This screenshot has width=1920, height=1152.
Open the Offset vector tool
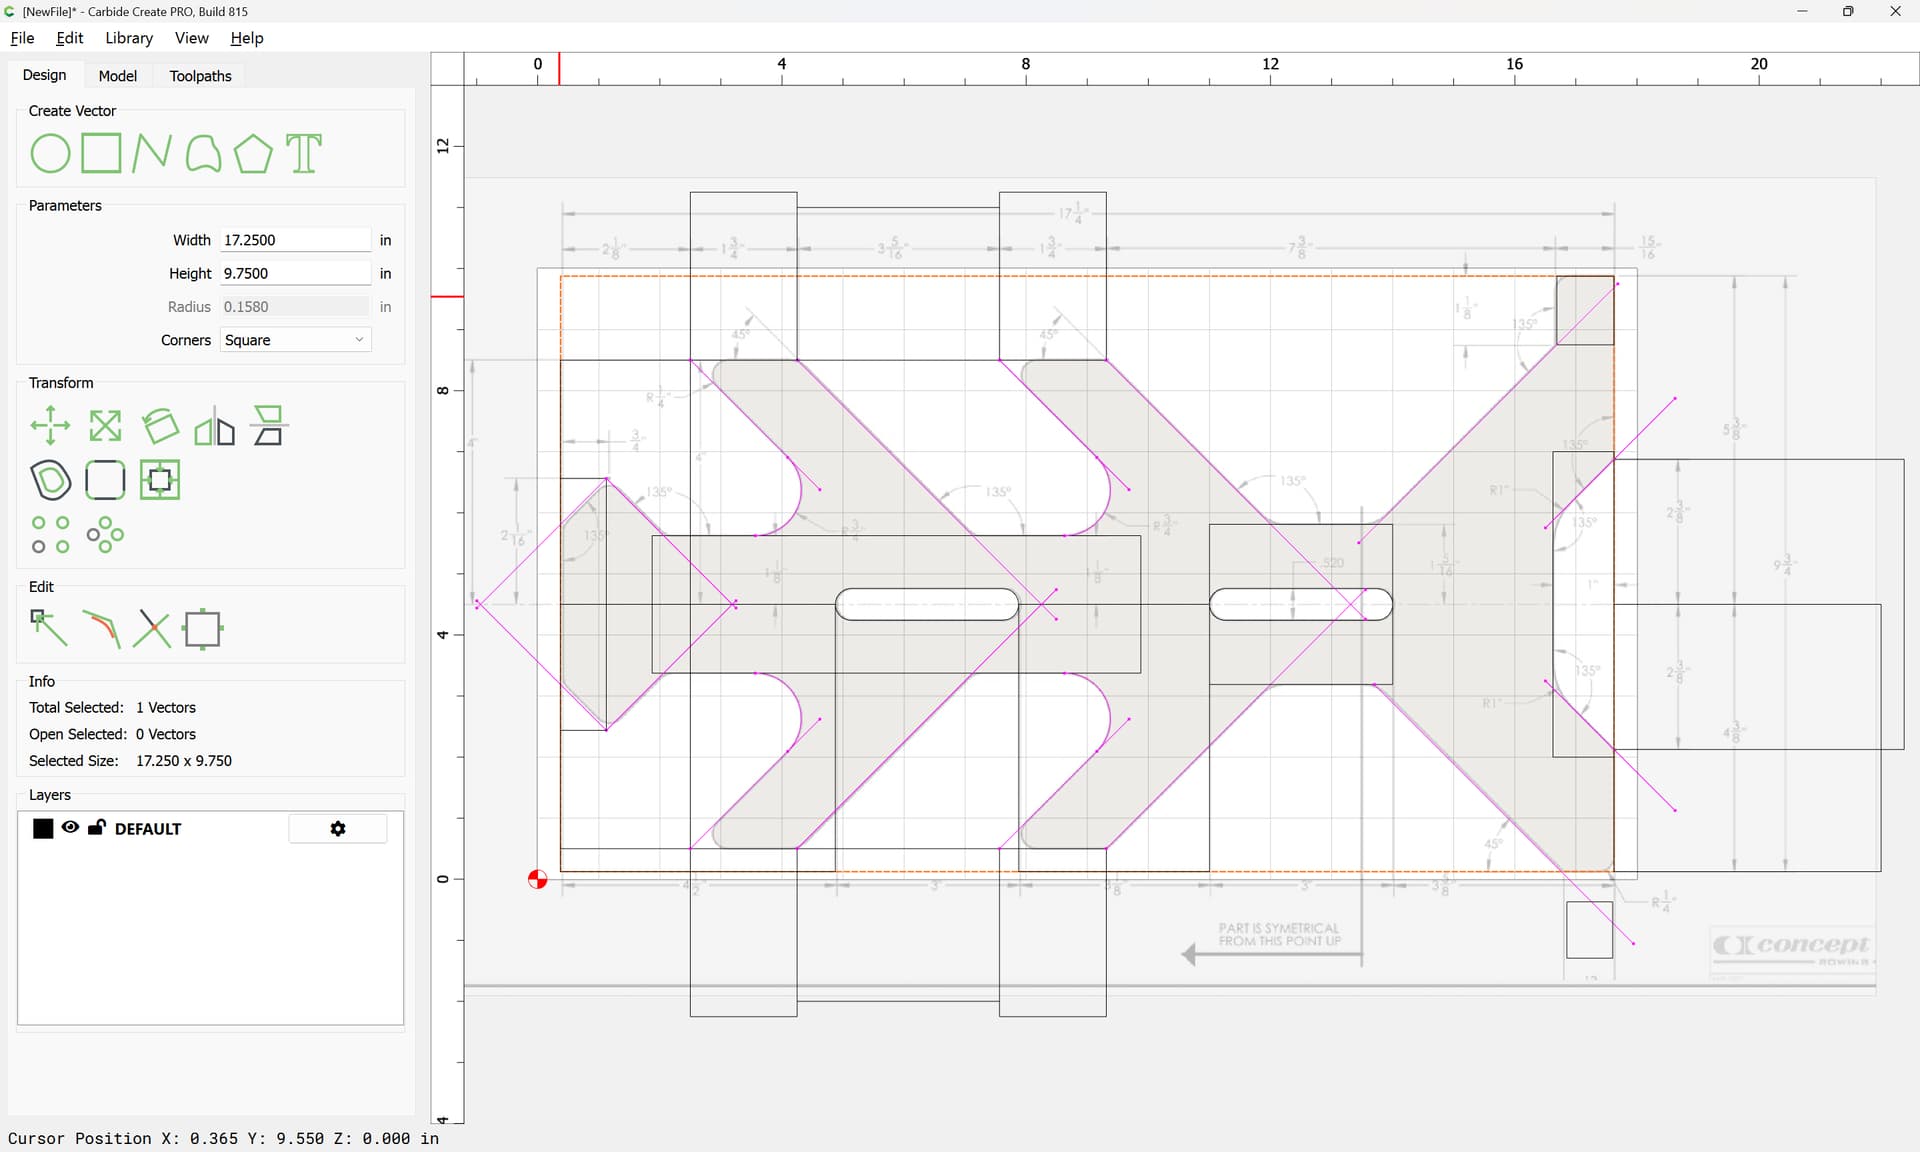pyautogui.click(x=50, y=480)
